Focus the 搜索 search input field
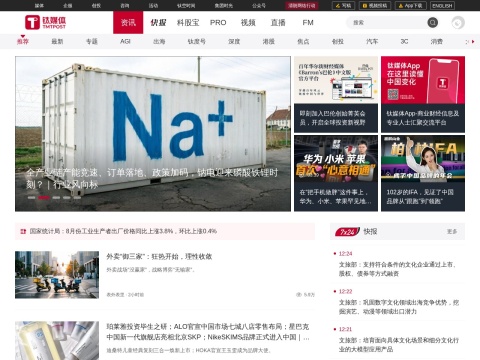Viewport: 480px width, 360px height. coord(387,22)
